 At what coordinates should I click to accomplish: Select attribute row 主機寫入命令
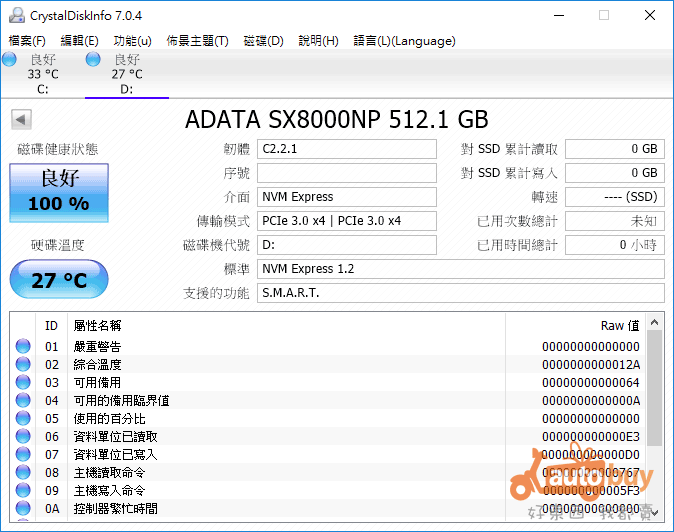coord(328,490)
